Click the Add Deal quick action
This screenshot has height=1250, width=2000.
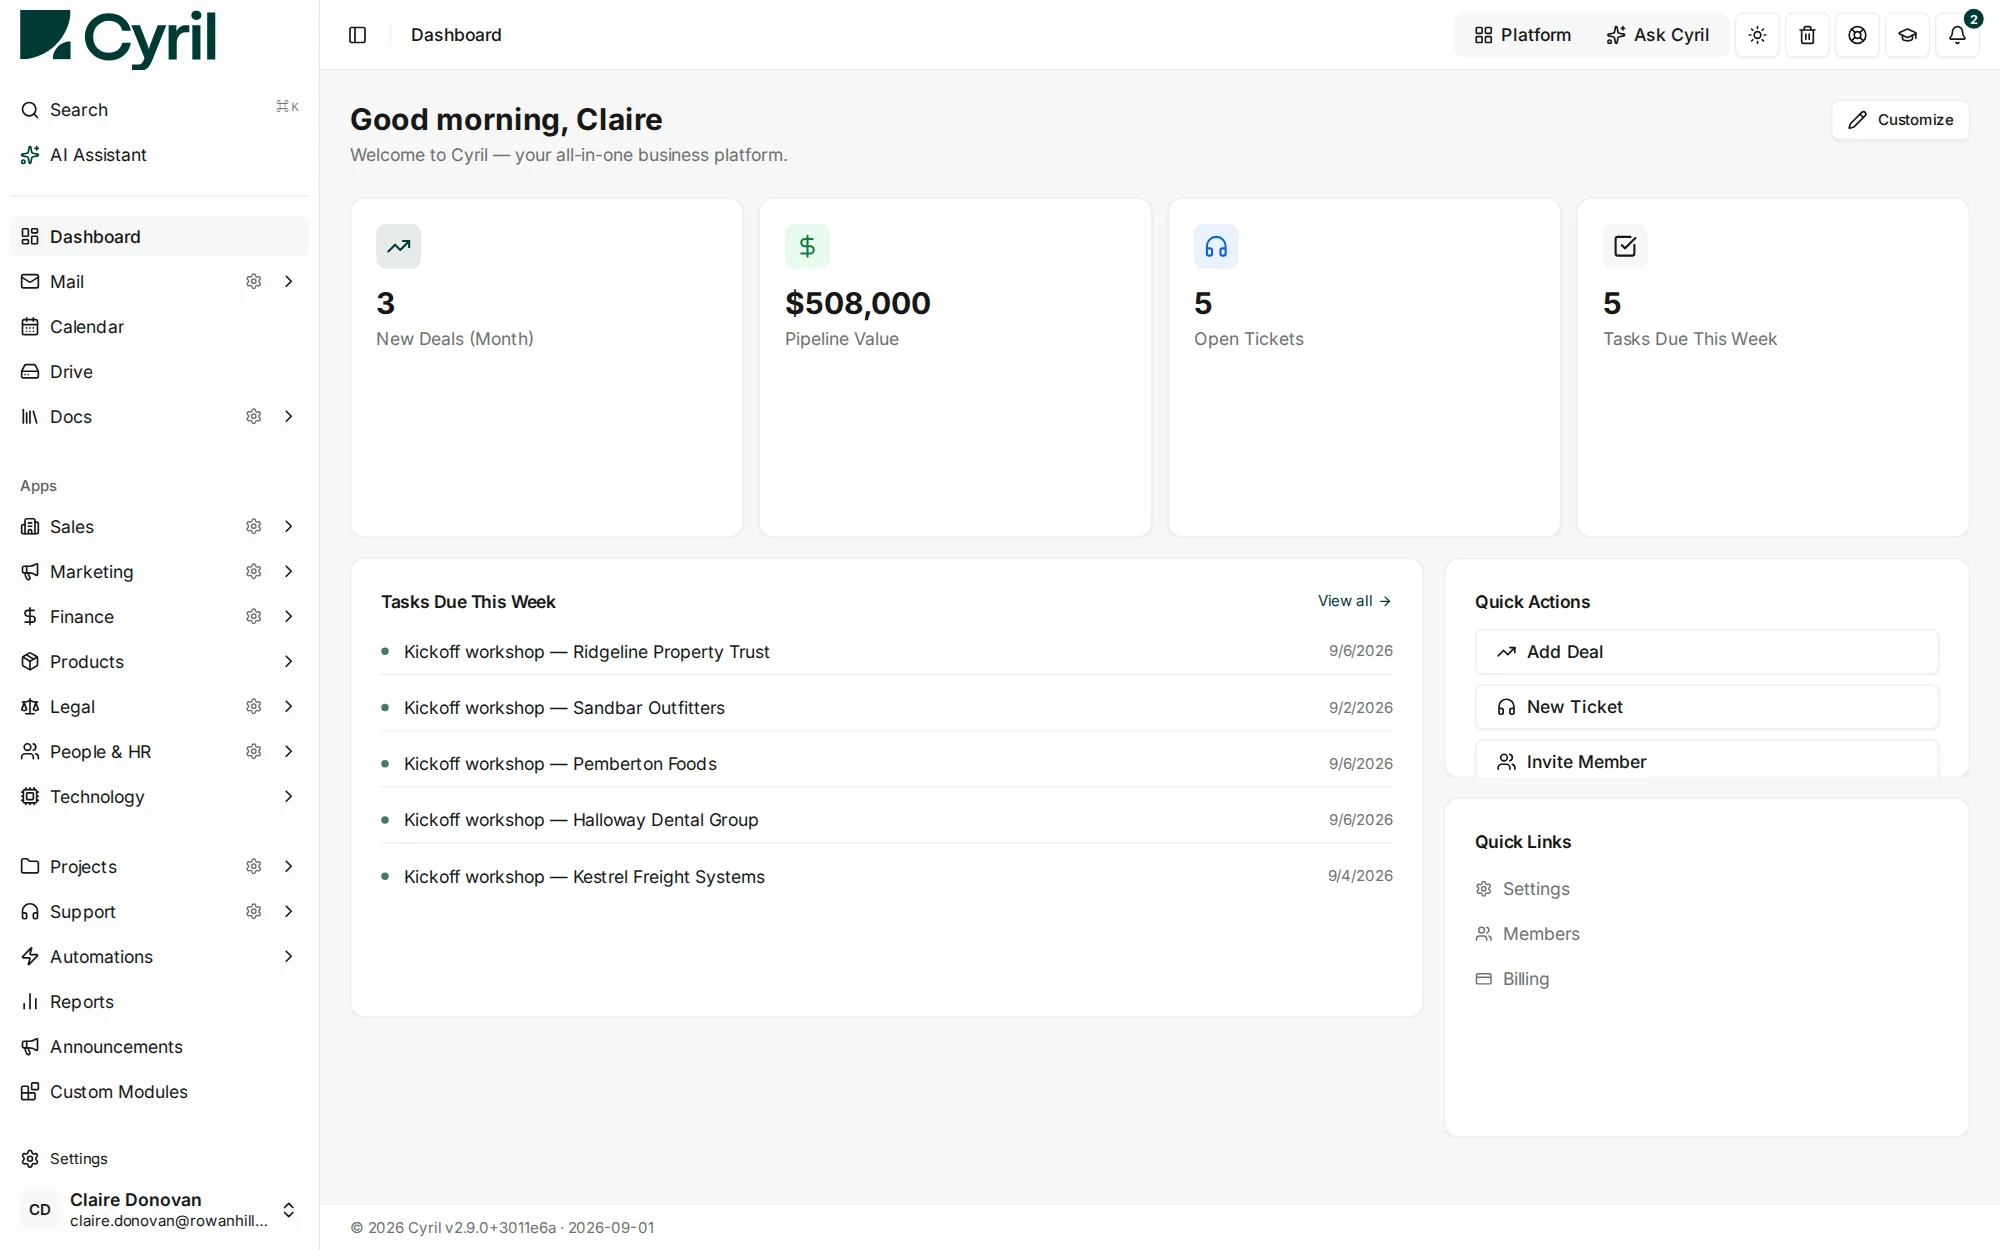1706,652
